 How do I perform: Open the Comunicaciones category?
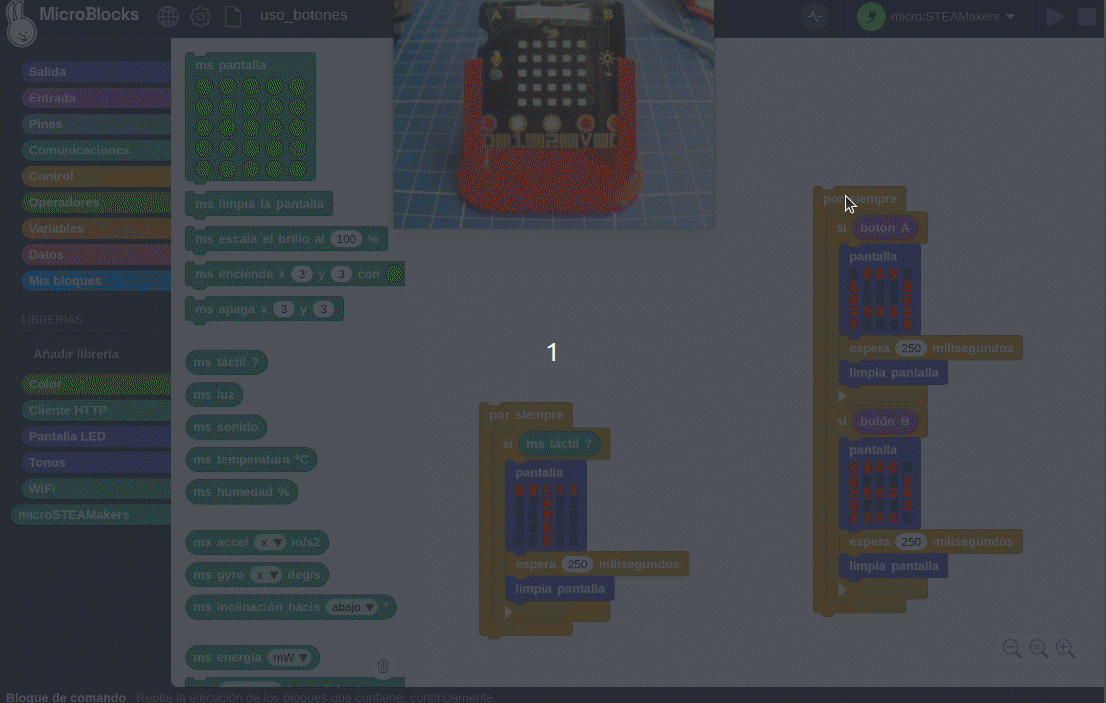click(96, 150)
